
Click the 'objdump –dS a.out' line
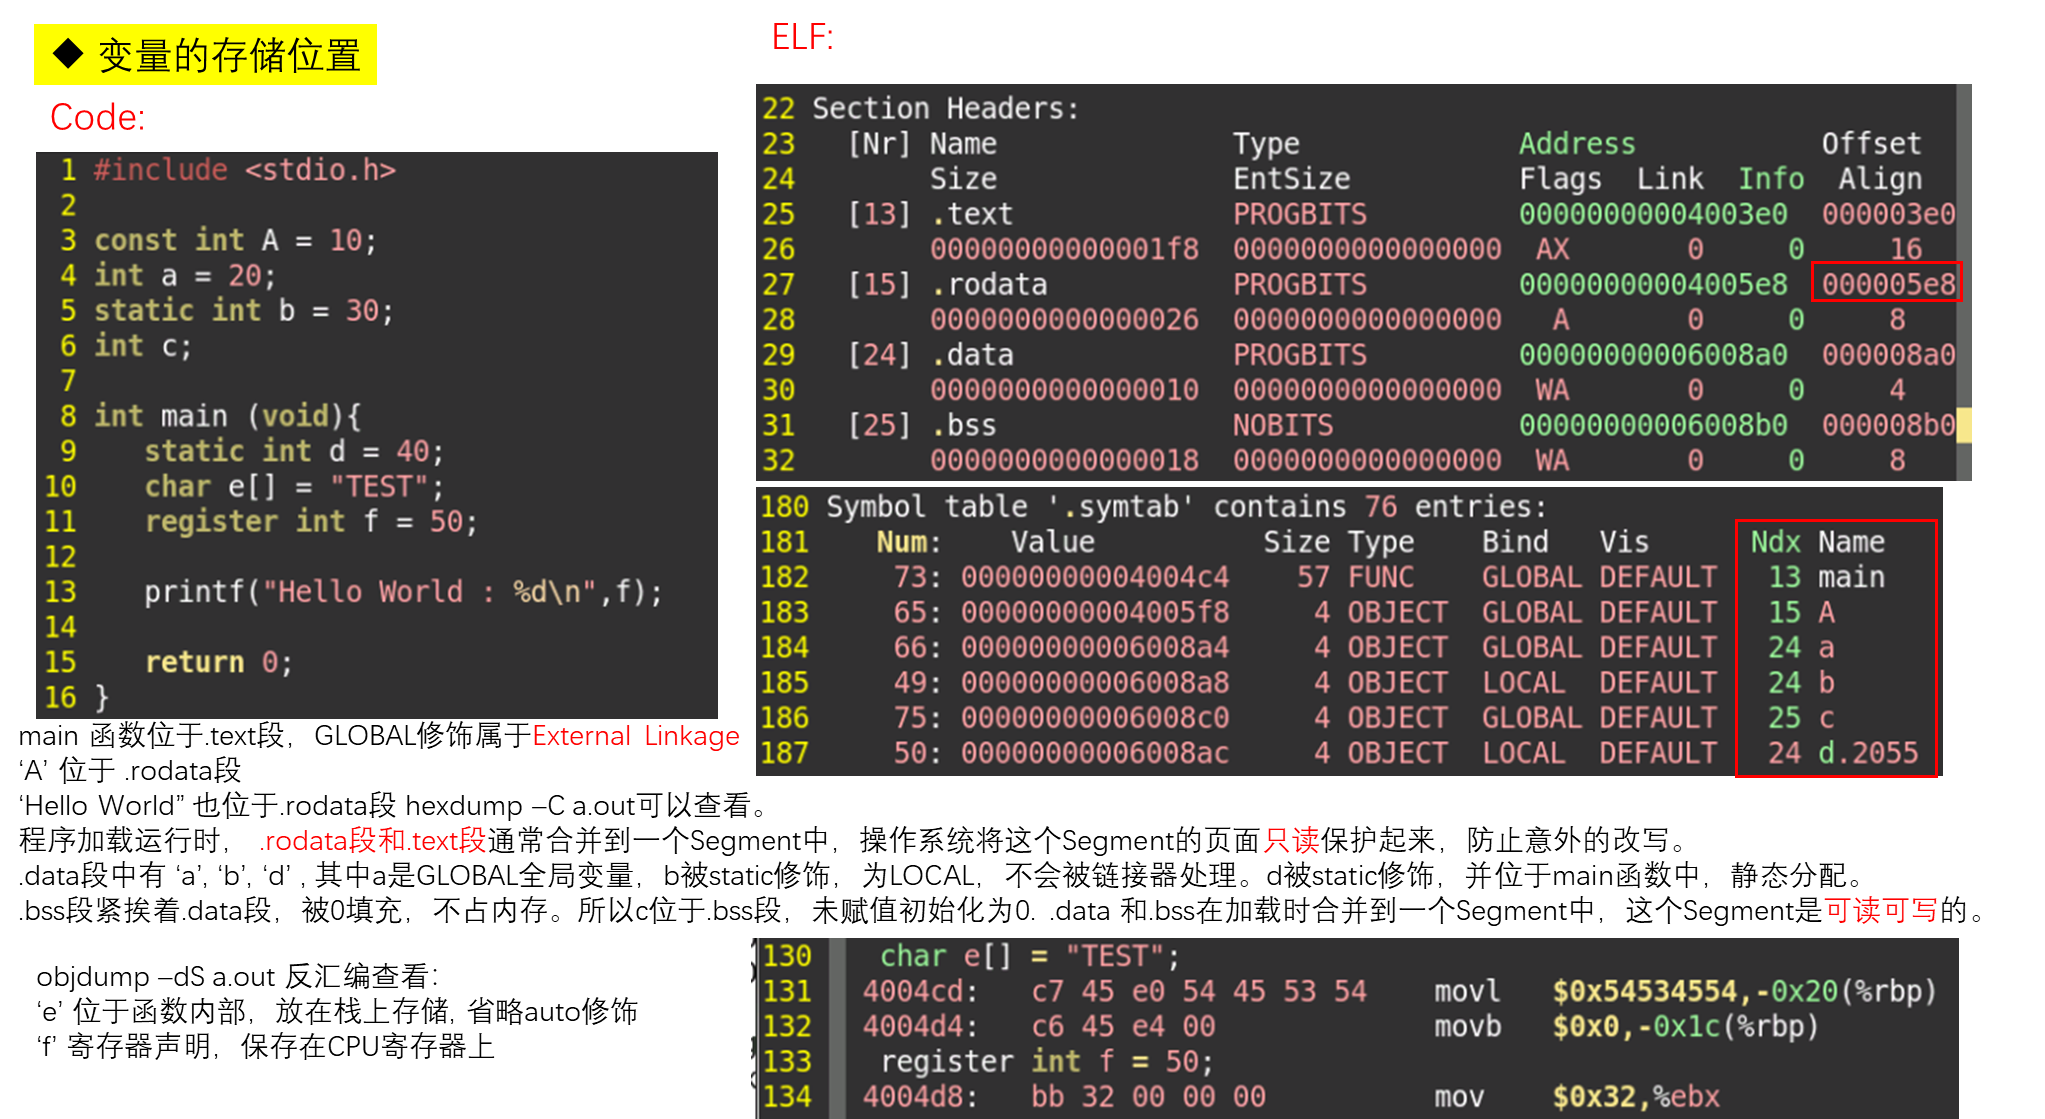237,977
